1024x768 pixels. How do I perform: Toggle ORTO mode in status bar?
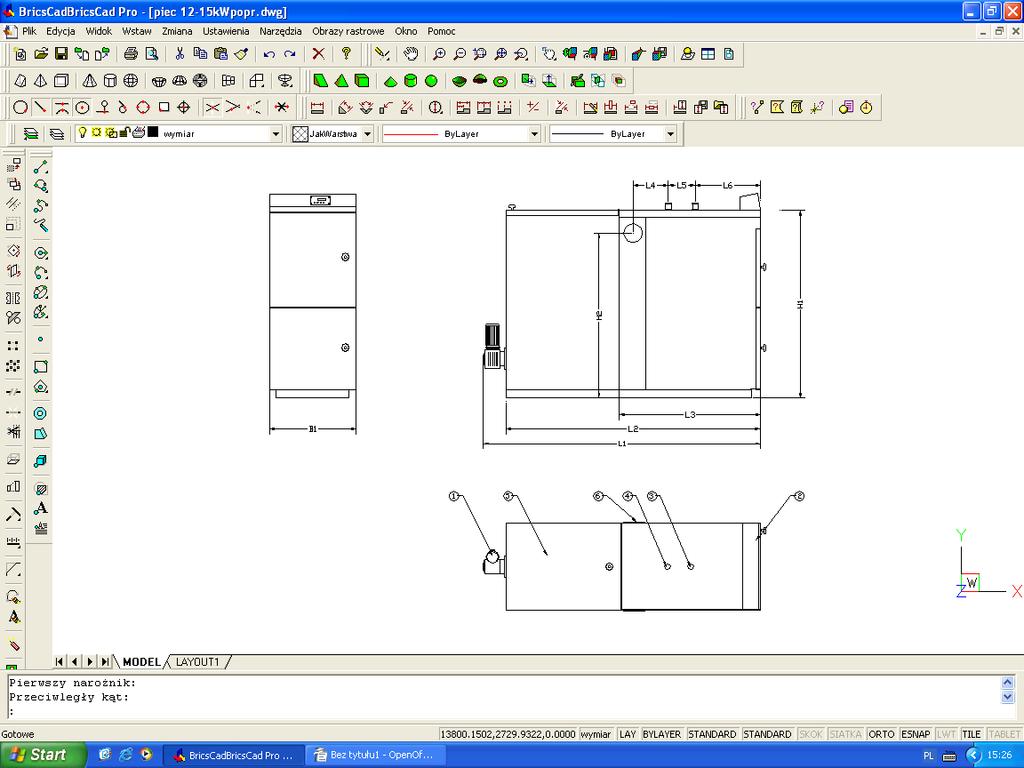pos(881,734)
